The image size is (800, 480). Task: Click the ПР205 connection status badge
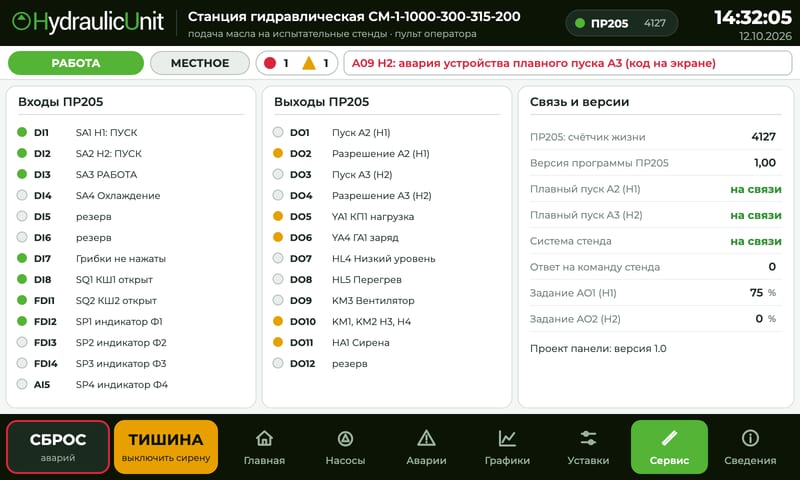(622, 23)
